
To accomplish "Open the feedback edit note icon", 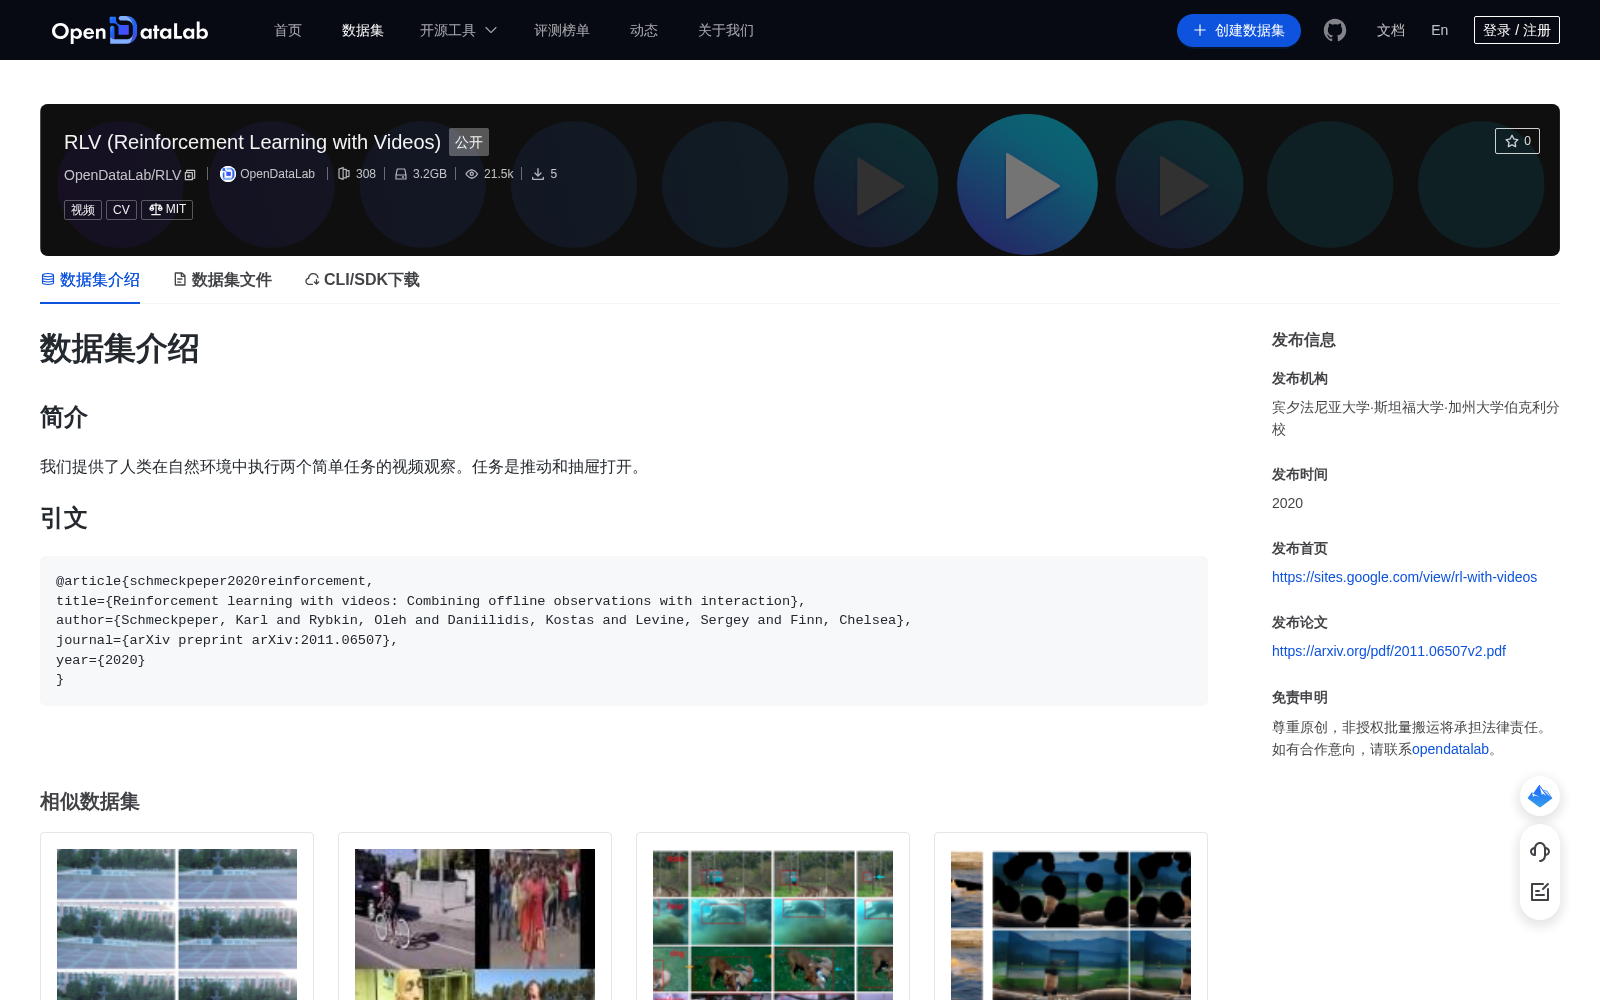I will pos(1540,892).
